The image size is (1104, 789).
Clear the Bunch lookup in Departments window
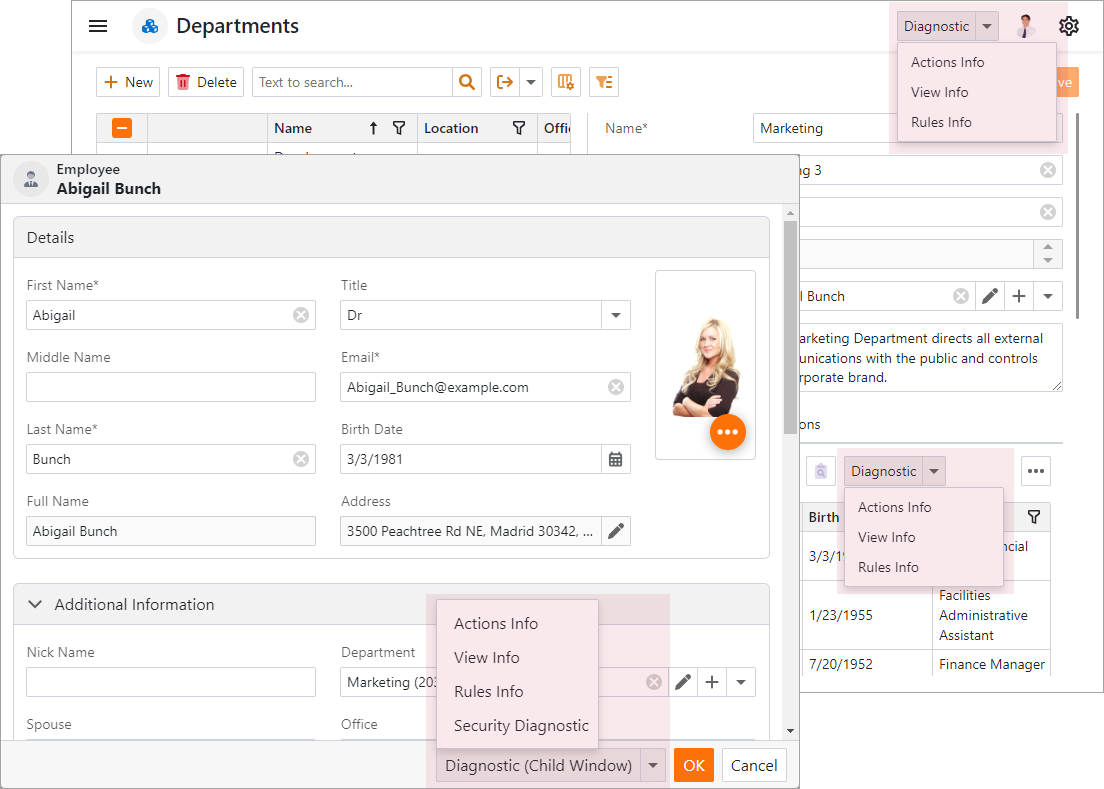click(960, 296)
